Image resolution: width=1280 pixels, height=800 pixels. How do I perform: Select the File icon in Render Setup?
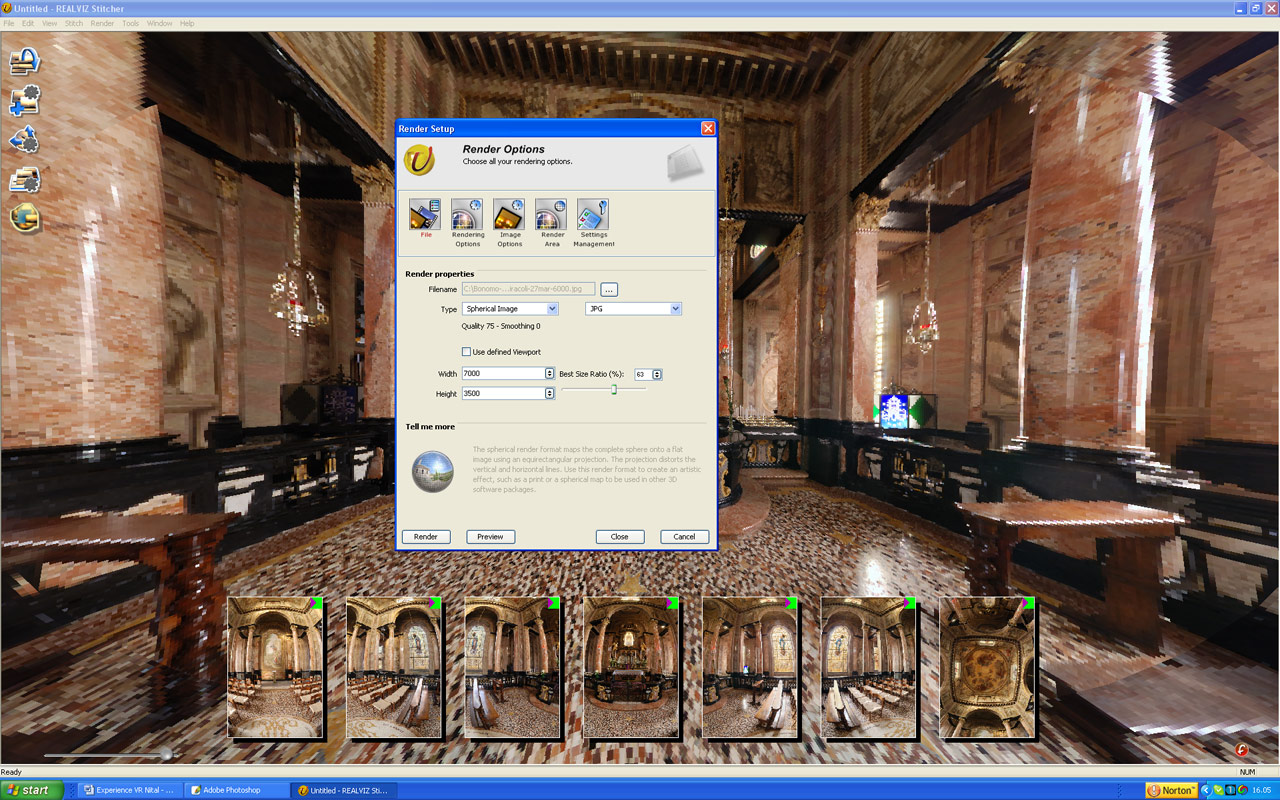pyautogui.click(x=425, y=216)
